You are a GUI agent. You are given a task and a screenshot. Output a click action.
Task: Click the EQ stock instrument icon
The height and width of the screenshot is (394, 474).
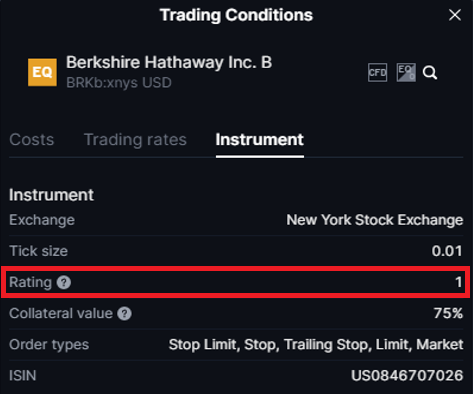click(x=406, y=72)
